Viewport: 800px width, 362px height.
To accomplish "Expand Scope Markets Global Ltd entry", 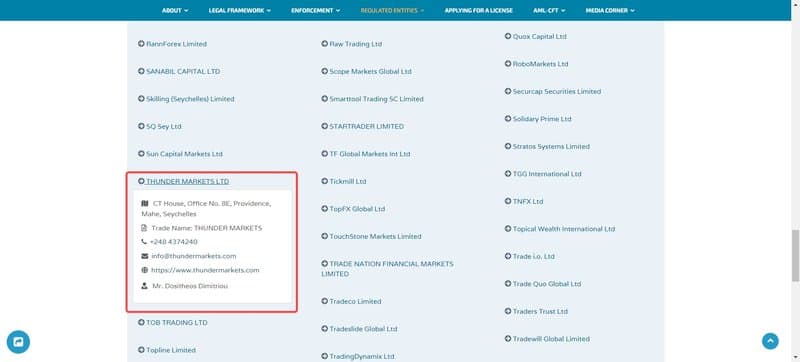I will 366,71.
